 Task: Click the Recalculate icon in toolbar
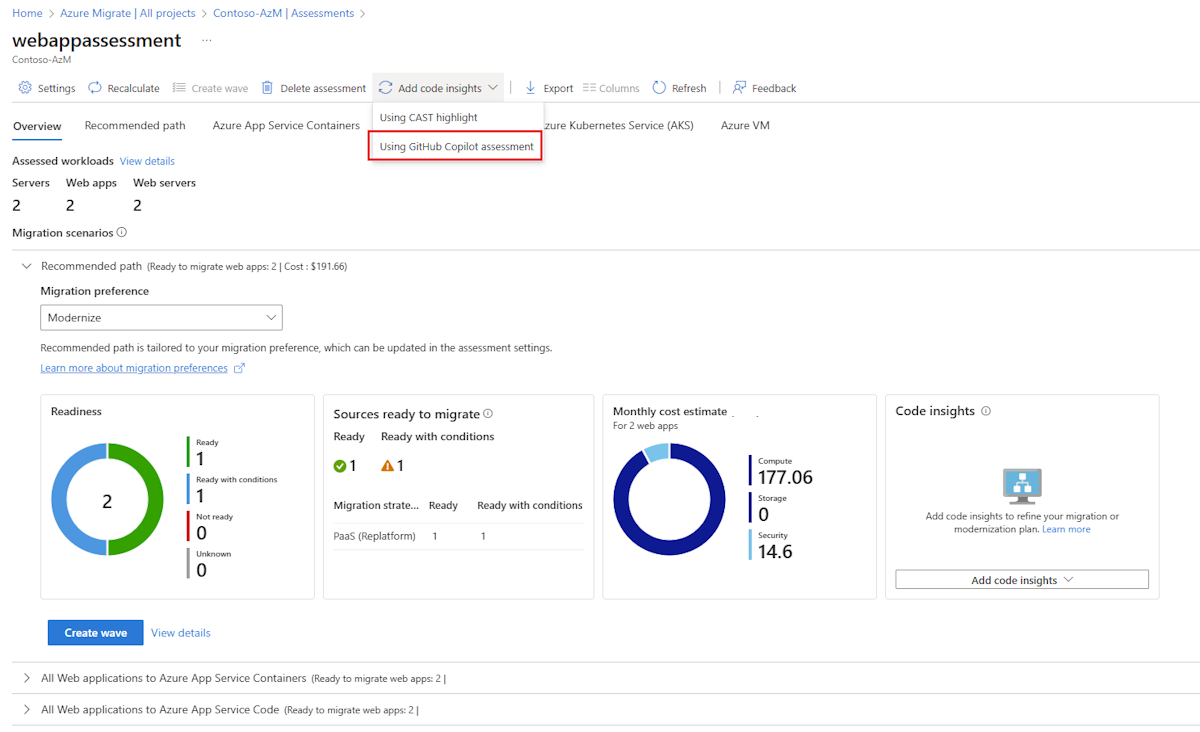(x=95, y=88)
